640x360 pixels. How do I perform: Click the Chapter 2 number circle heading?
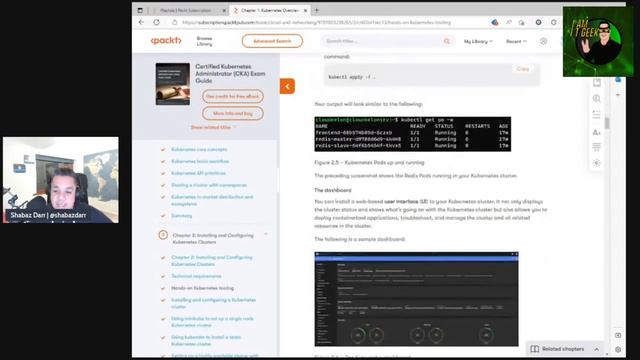163,235
